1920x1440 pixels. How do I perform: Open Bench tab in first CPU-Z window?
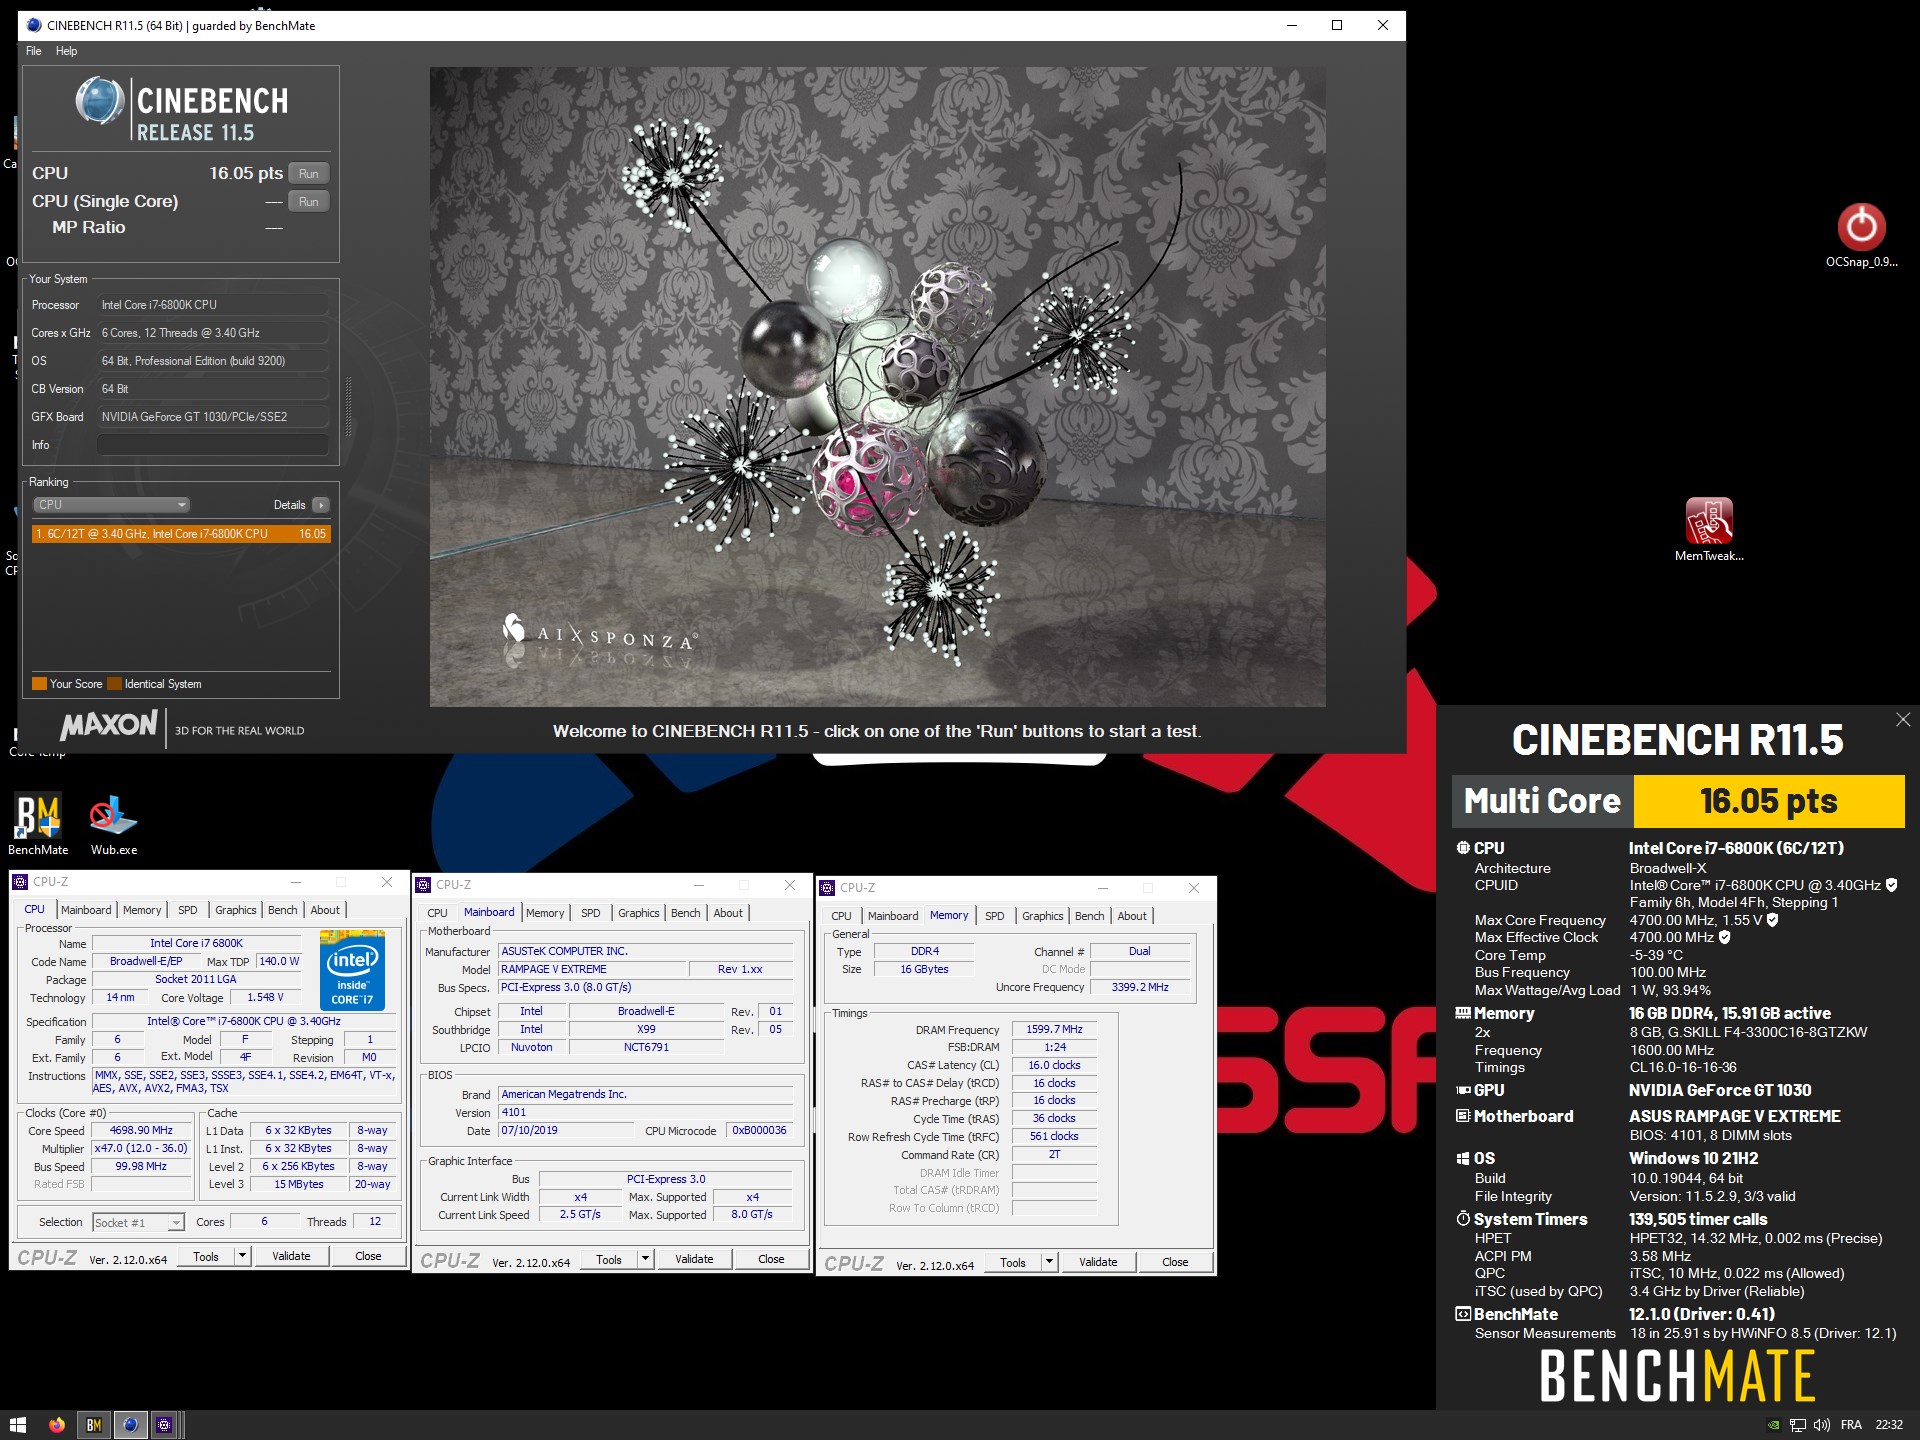pos(283,910)
